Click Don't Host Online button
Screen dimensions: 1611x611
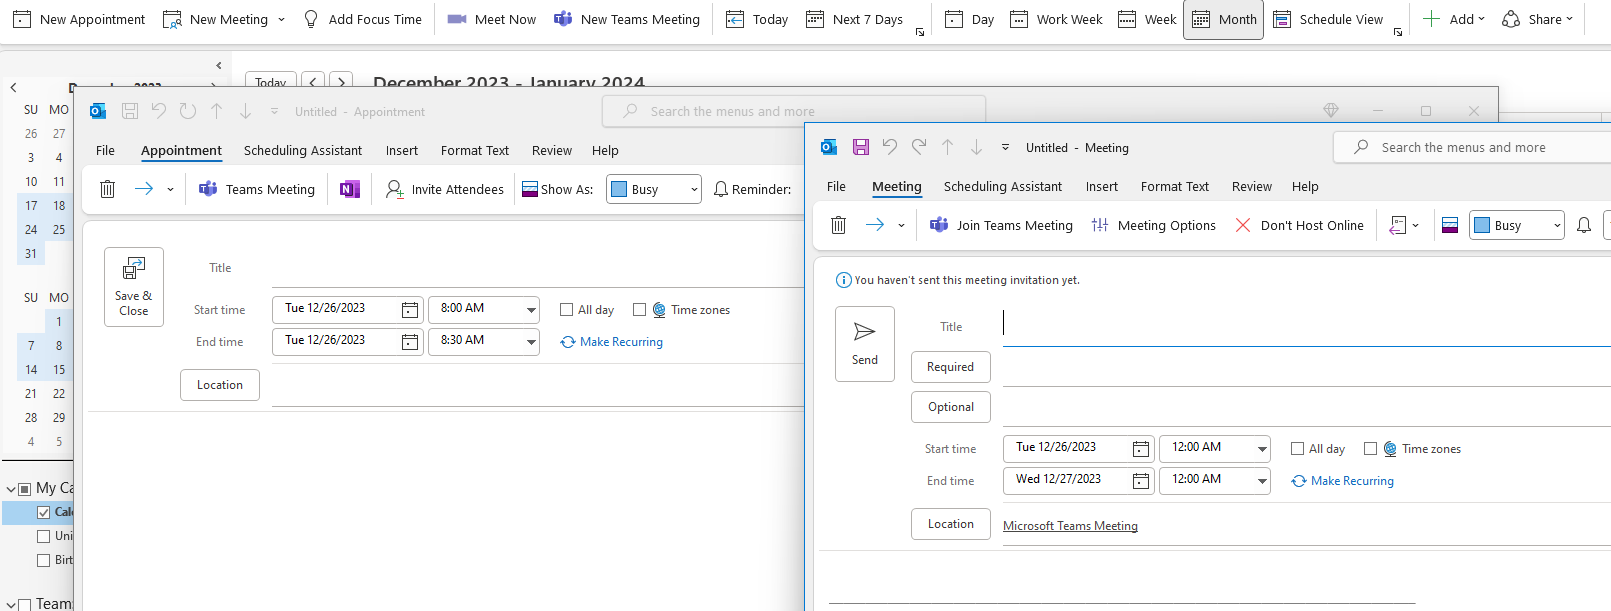click(1299, 225)
